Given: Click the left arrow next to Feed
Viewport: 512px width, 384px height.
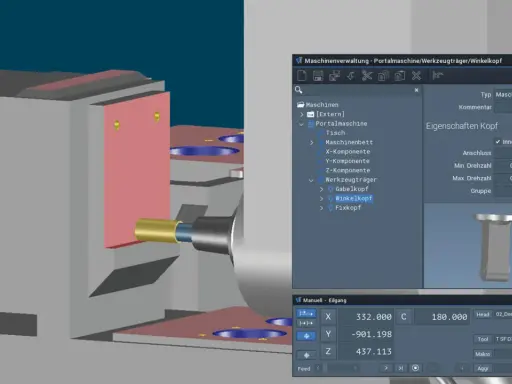Looking at the screenshot, I should coord(318,368).
